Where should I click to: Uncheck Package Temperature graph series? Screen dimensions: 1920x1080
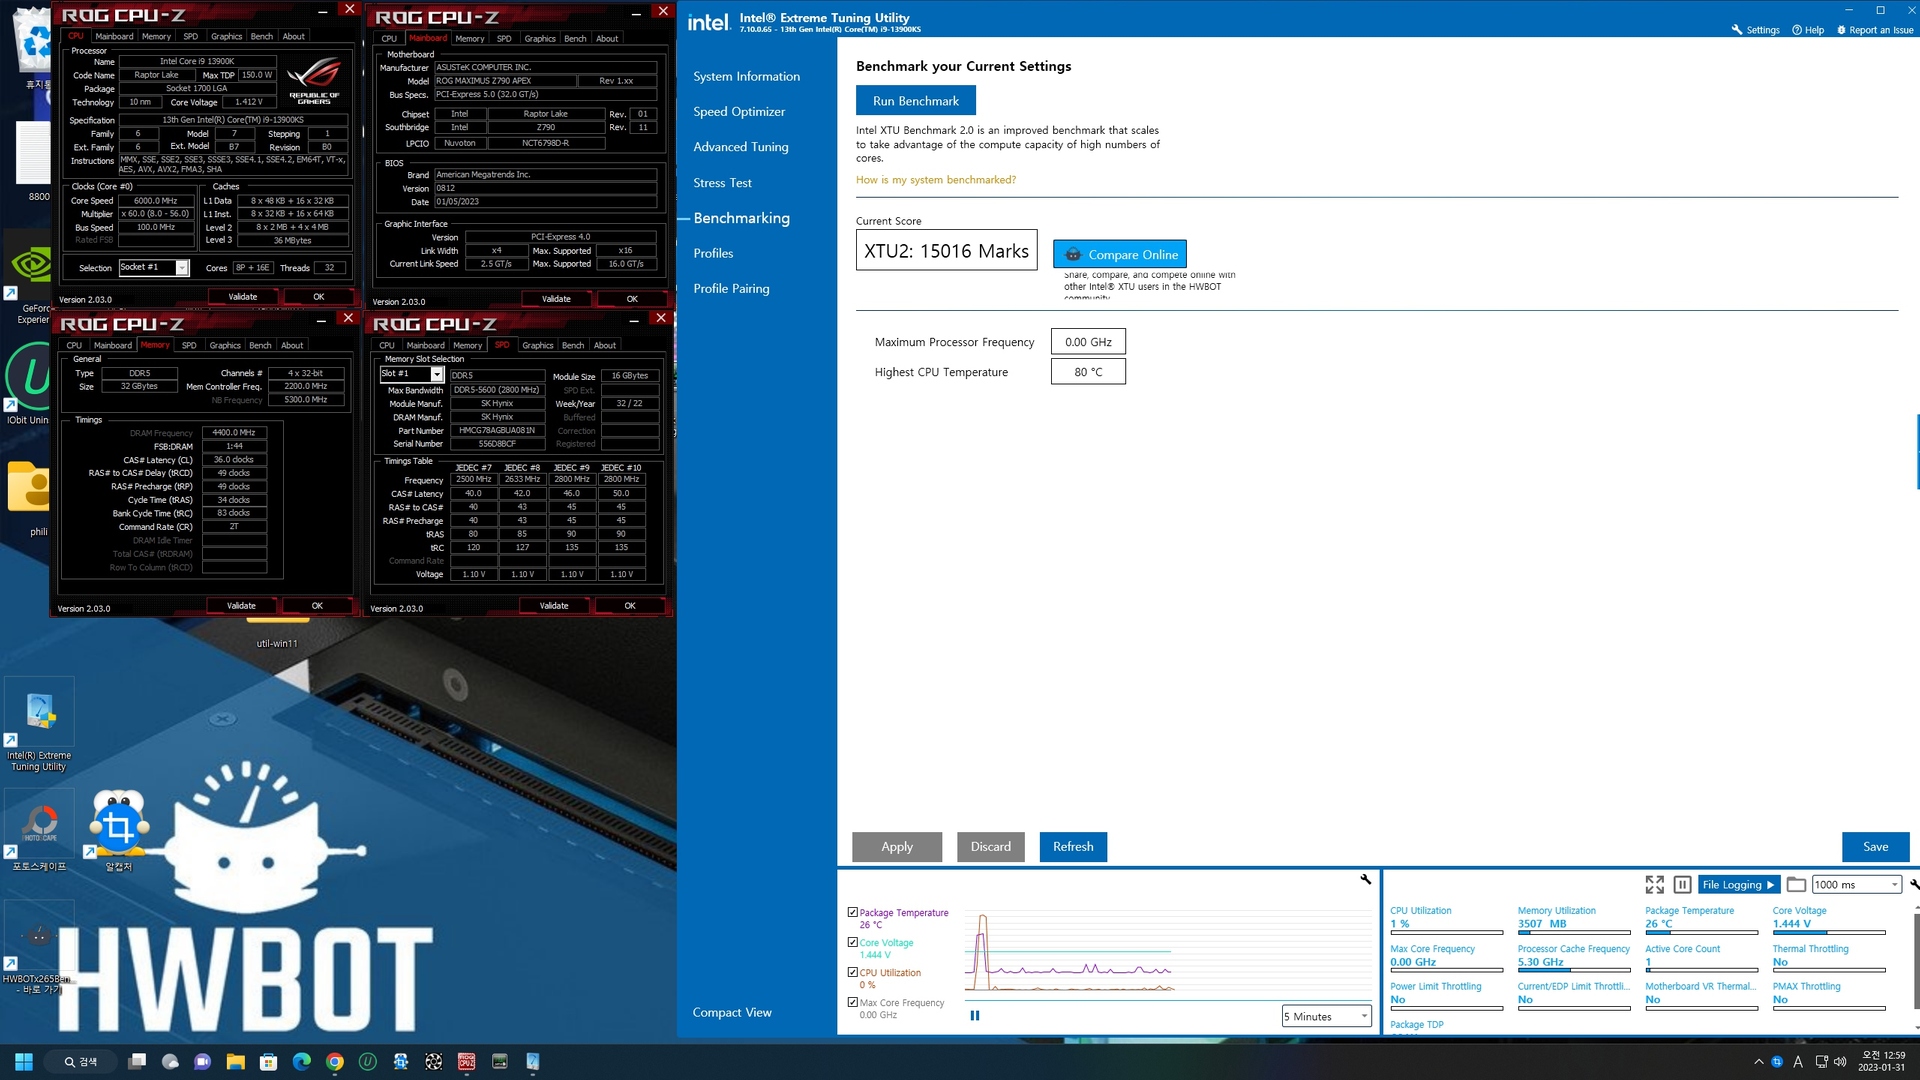click(x=852, y=912)
